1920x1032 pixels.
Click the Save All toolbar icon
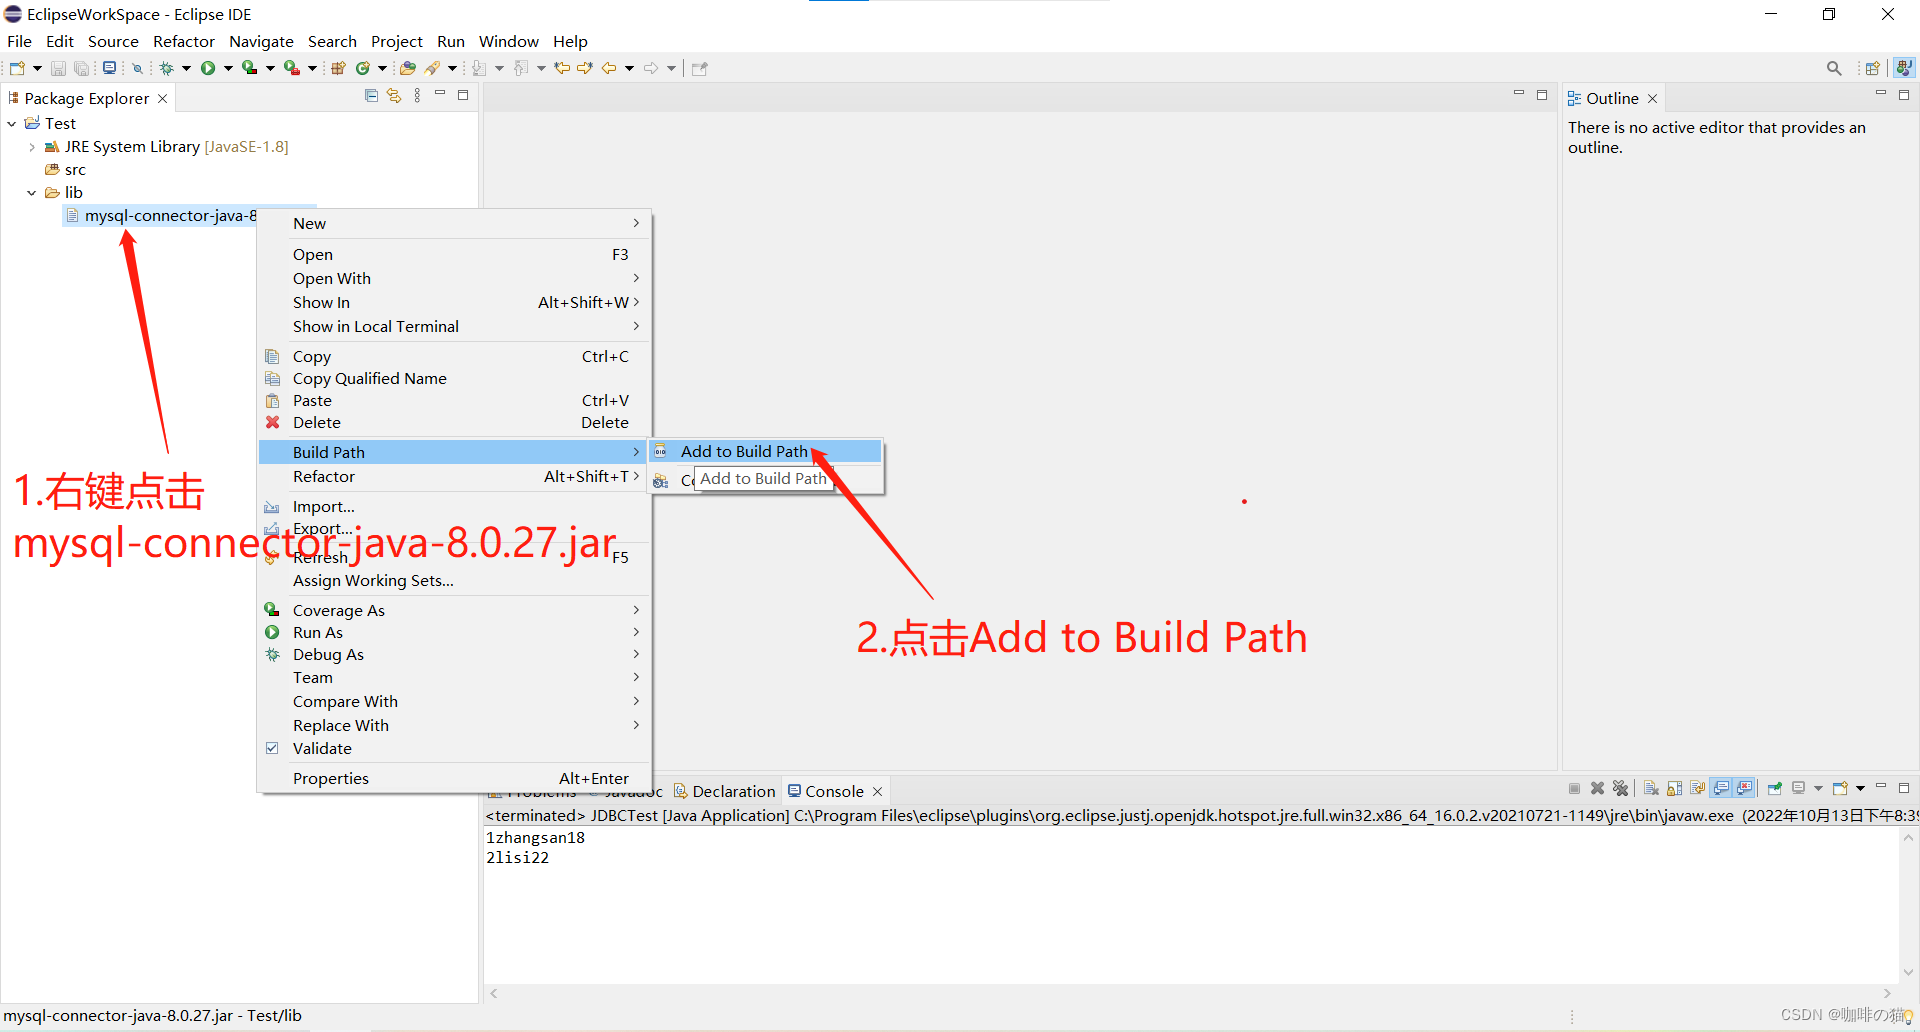[81, 68]
